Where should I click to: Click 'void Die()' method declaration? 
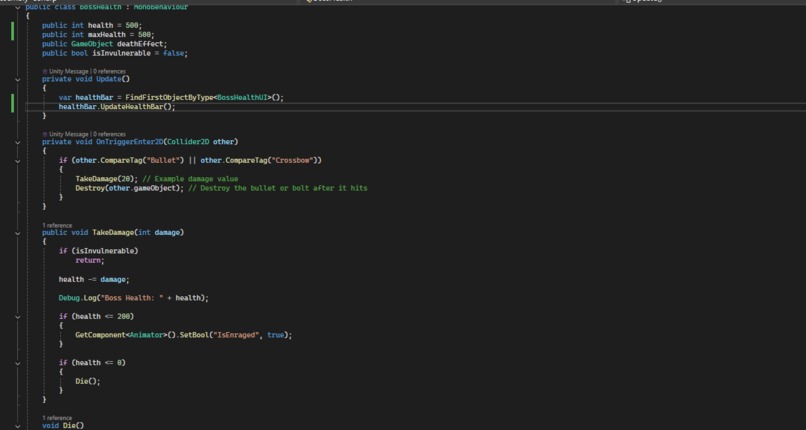[x=63, y=426]
